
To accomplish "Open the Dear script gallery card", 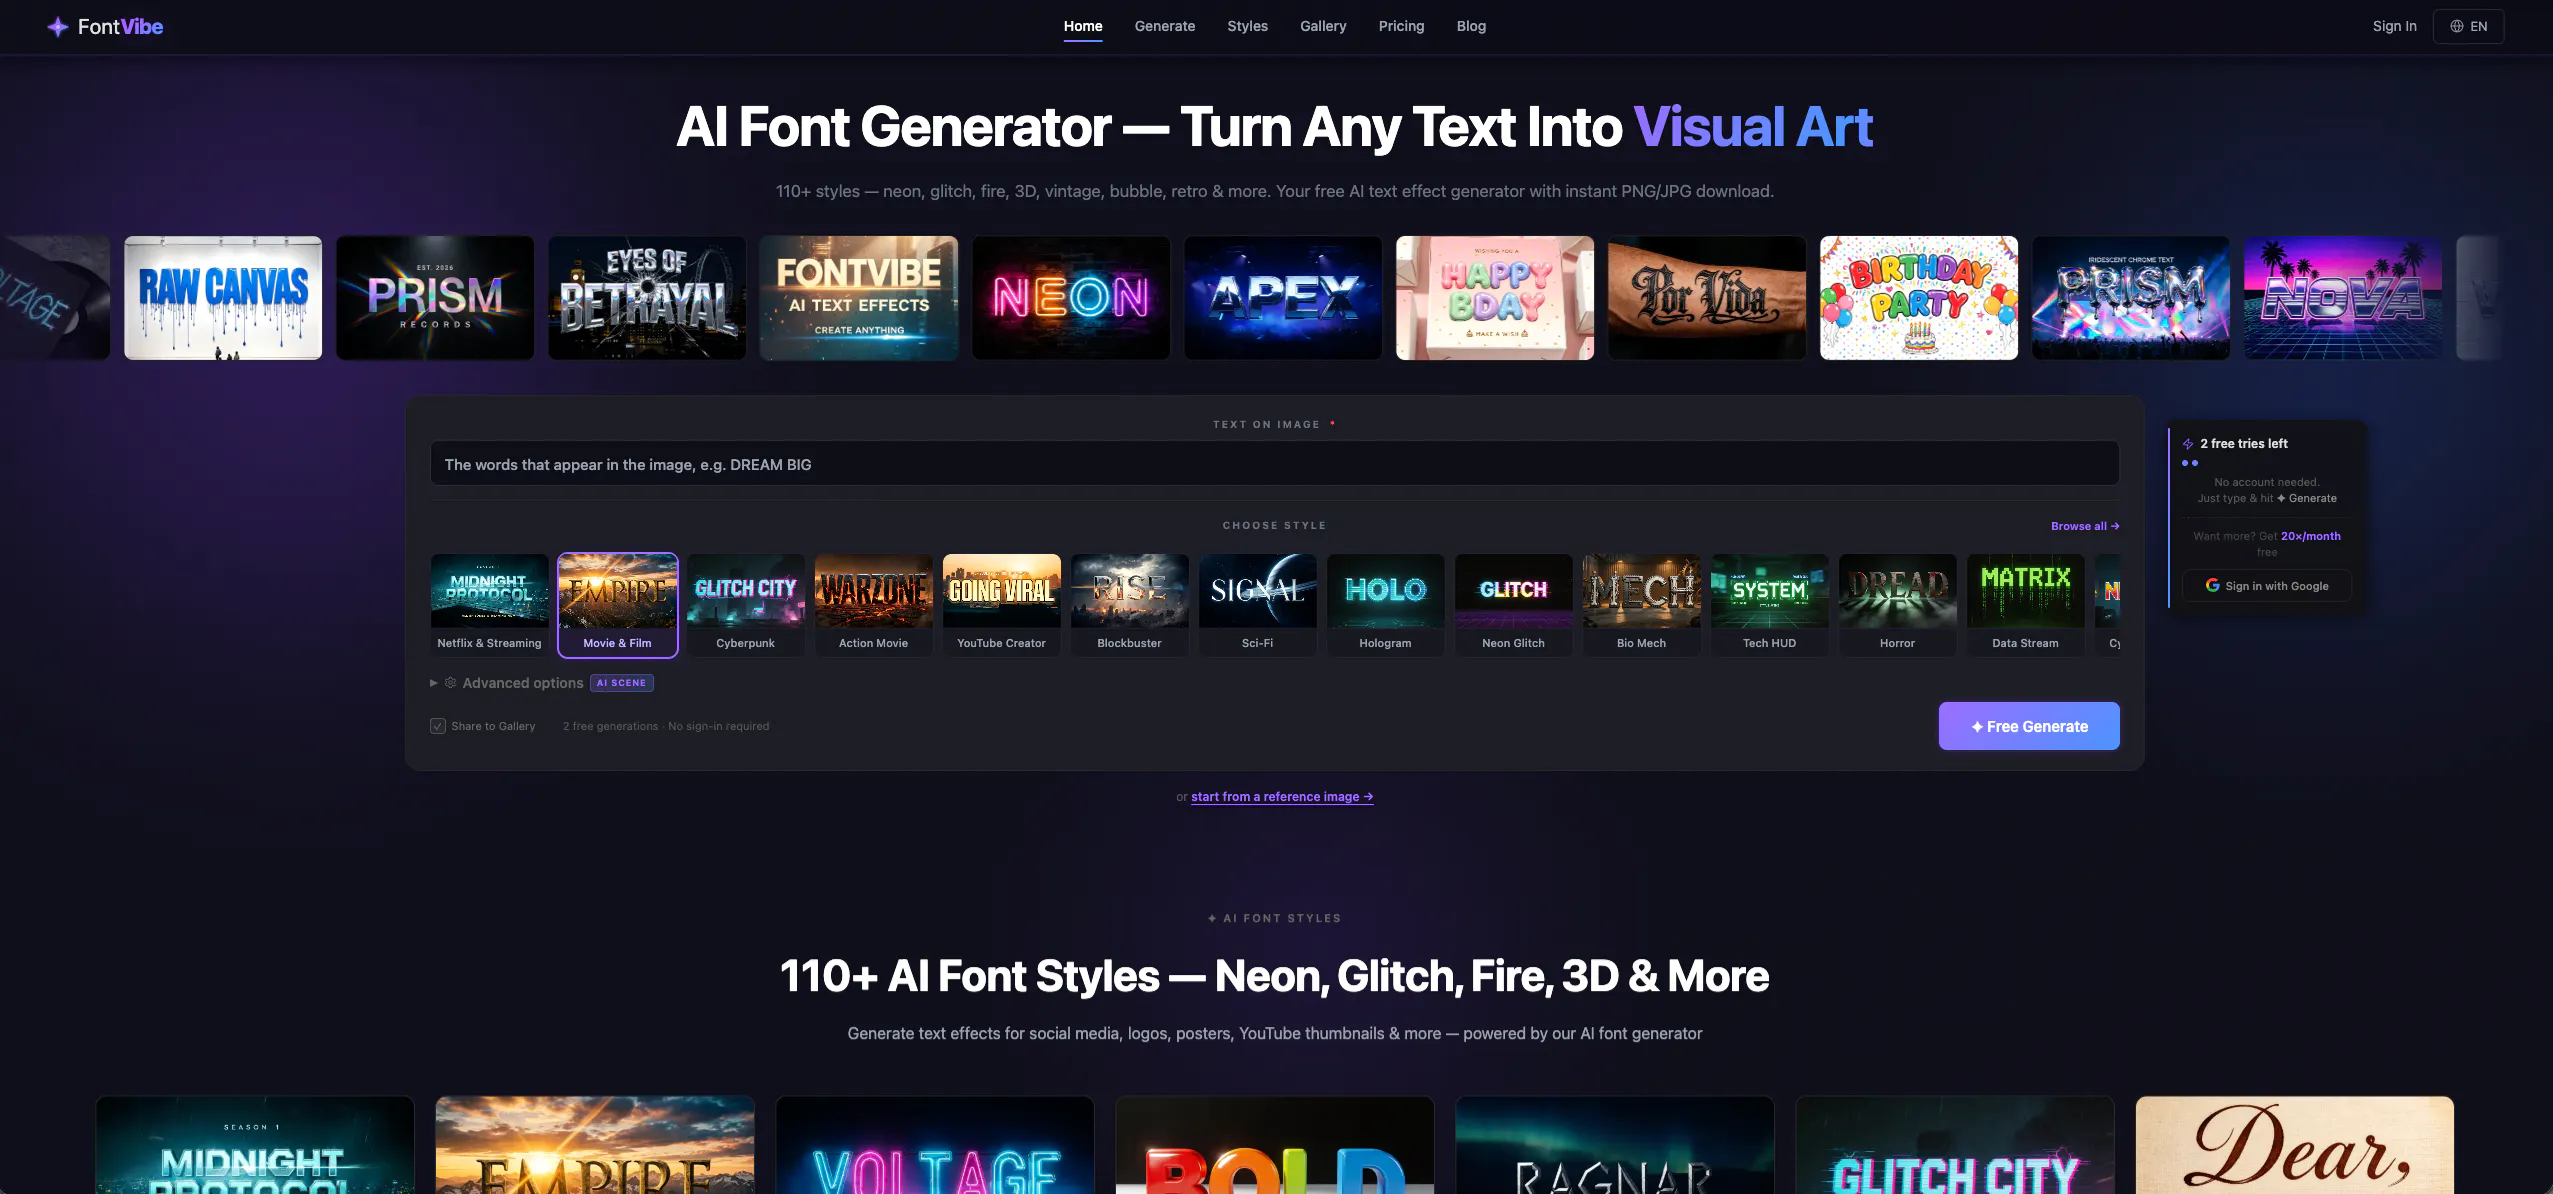I will click(x=2295, y=1145).
